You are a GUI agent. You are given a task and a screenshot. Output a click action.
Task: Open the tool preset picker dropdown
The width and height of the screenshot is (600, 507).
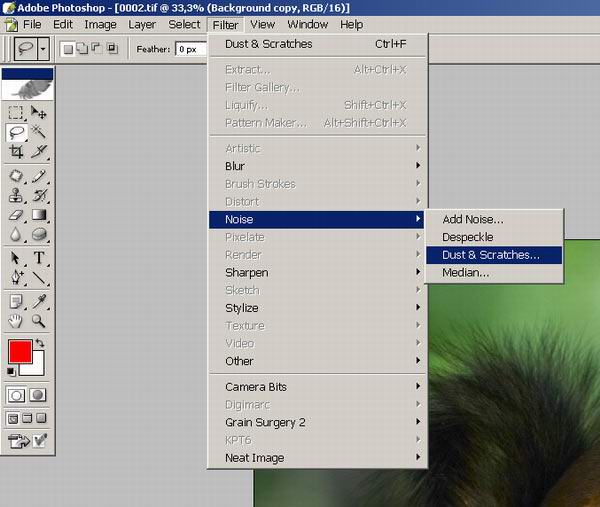pyautogui.click(x=43, y=49)
